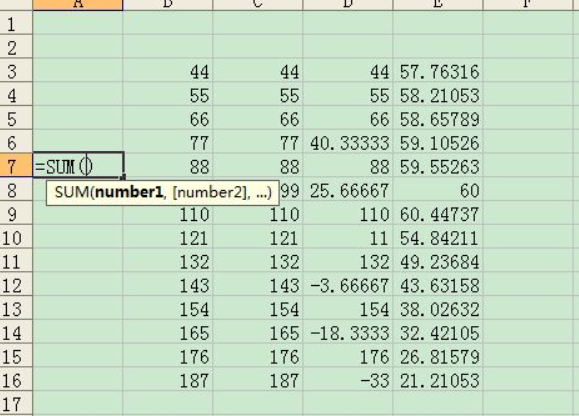This screenshot has width=579, height=416.
Task: Select cell D16 showing -33
Action: tap(348, 380)
